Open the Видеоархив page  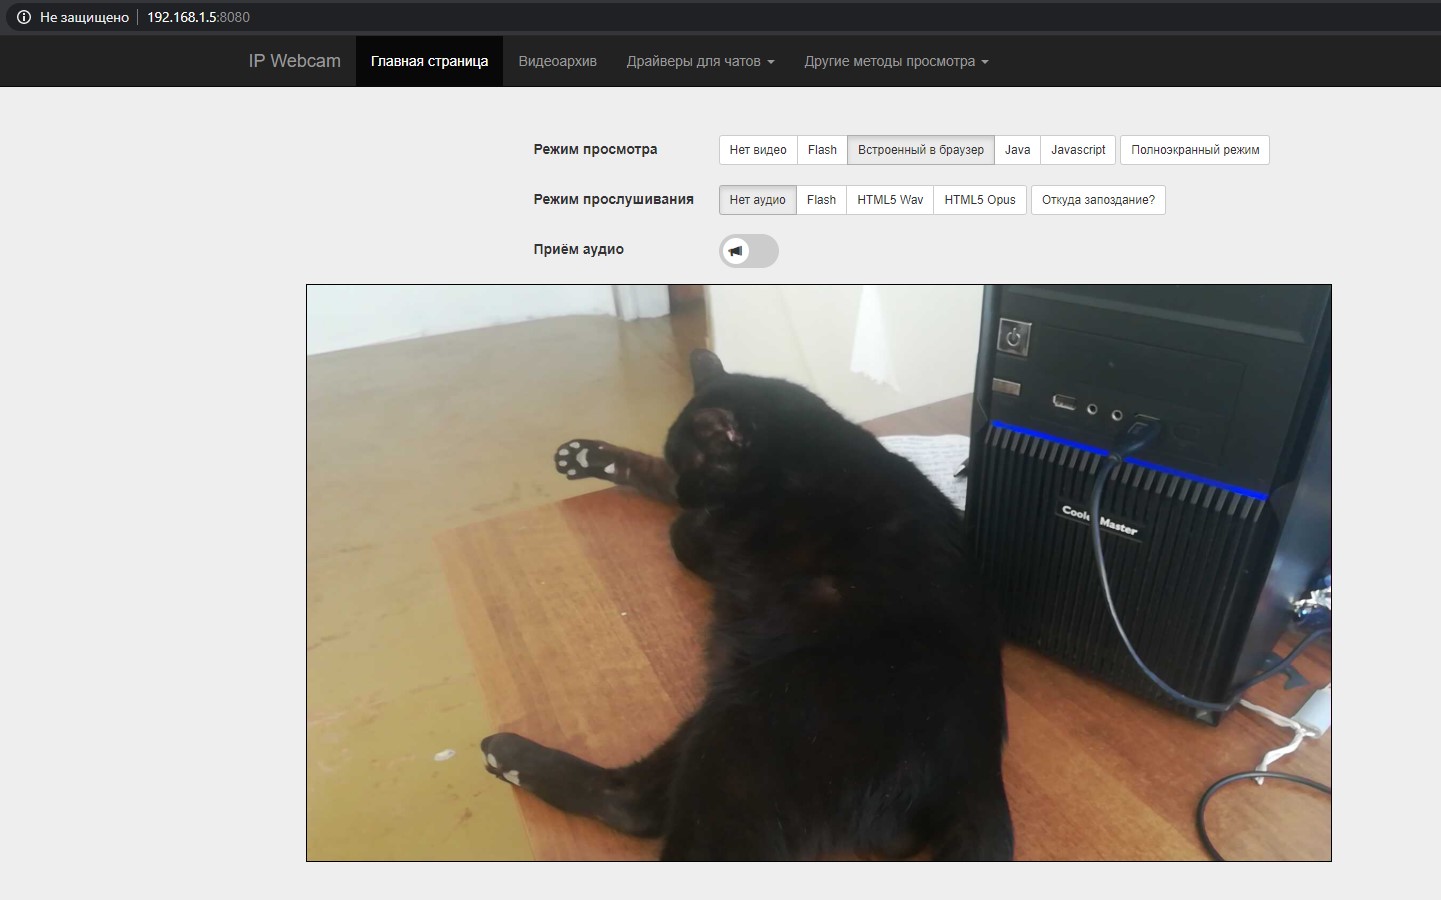pyautogui.click(x=557, y=61)
